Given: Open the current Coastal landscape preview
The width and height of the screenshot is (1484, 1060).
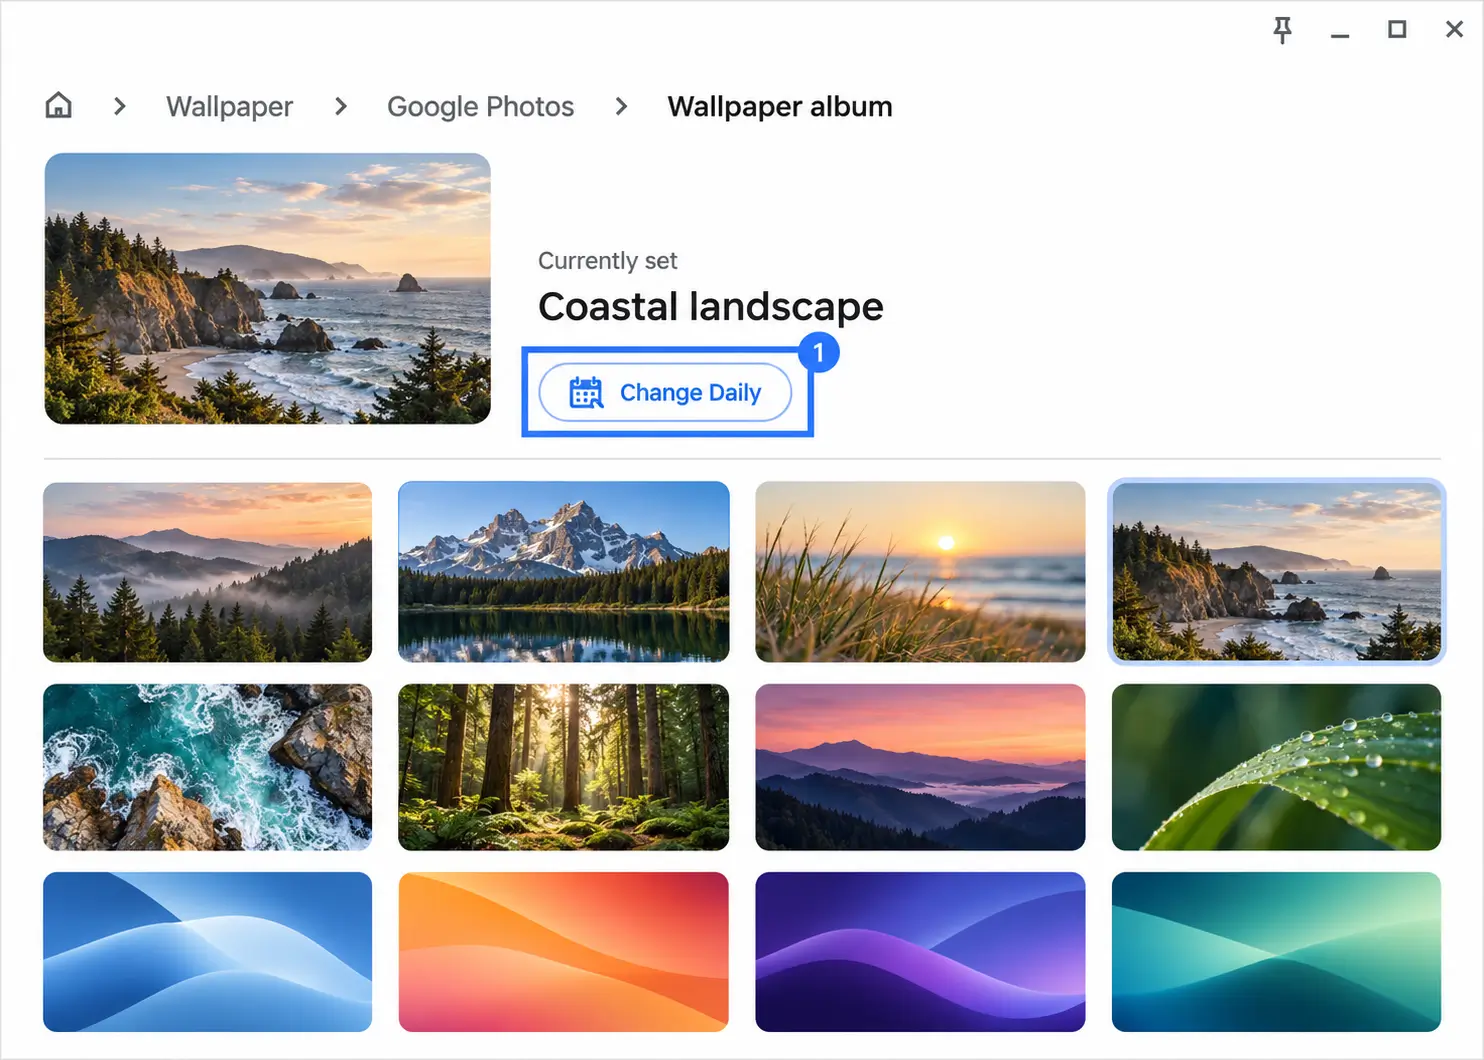Looking at the screenshot, I should [x=268, y=288].
